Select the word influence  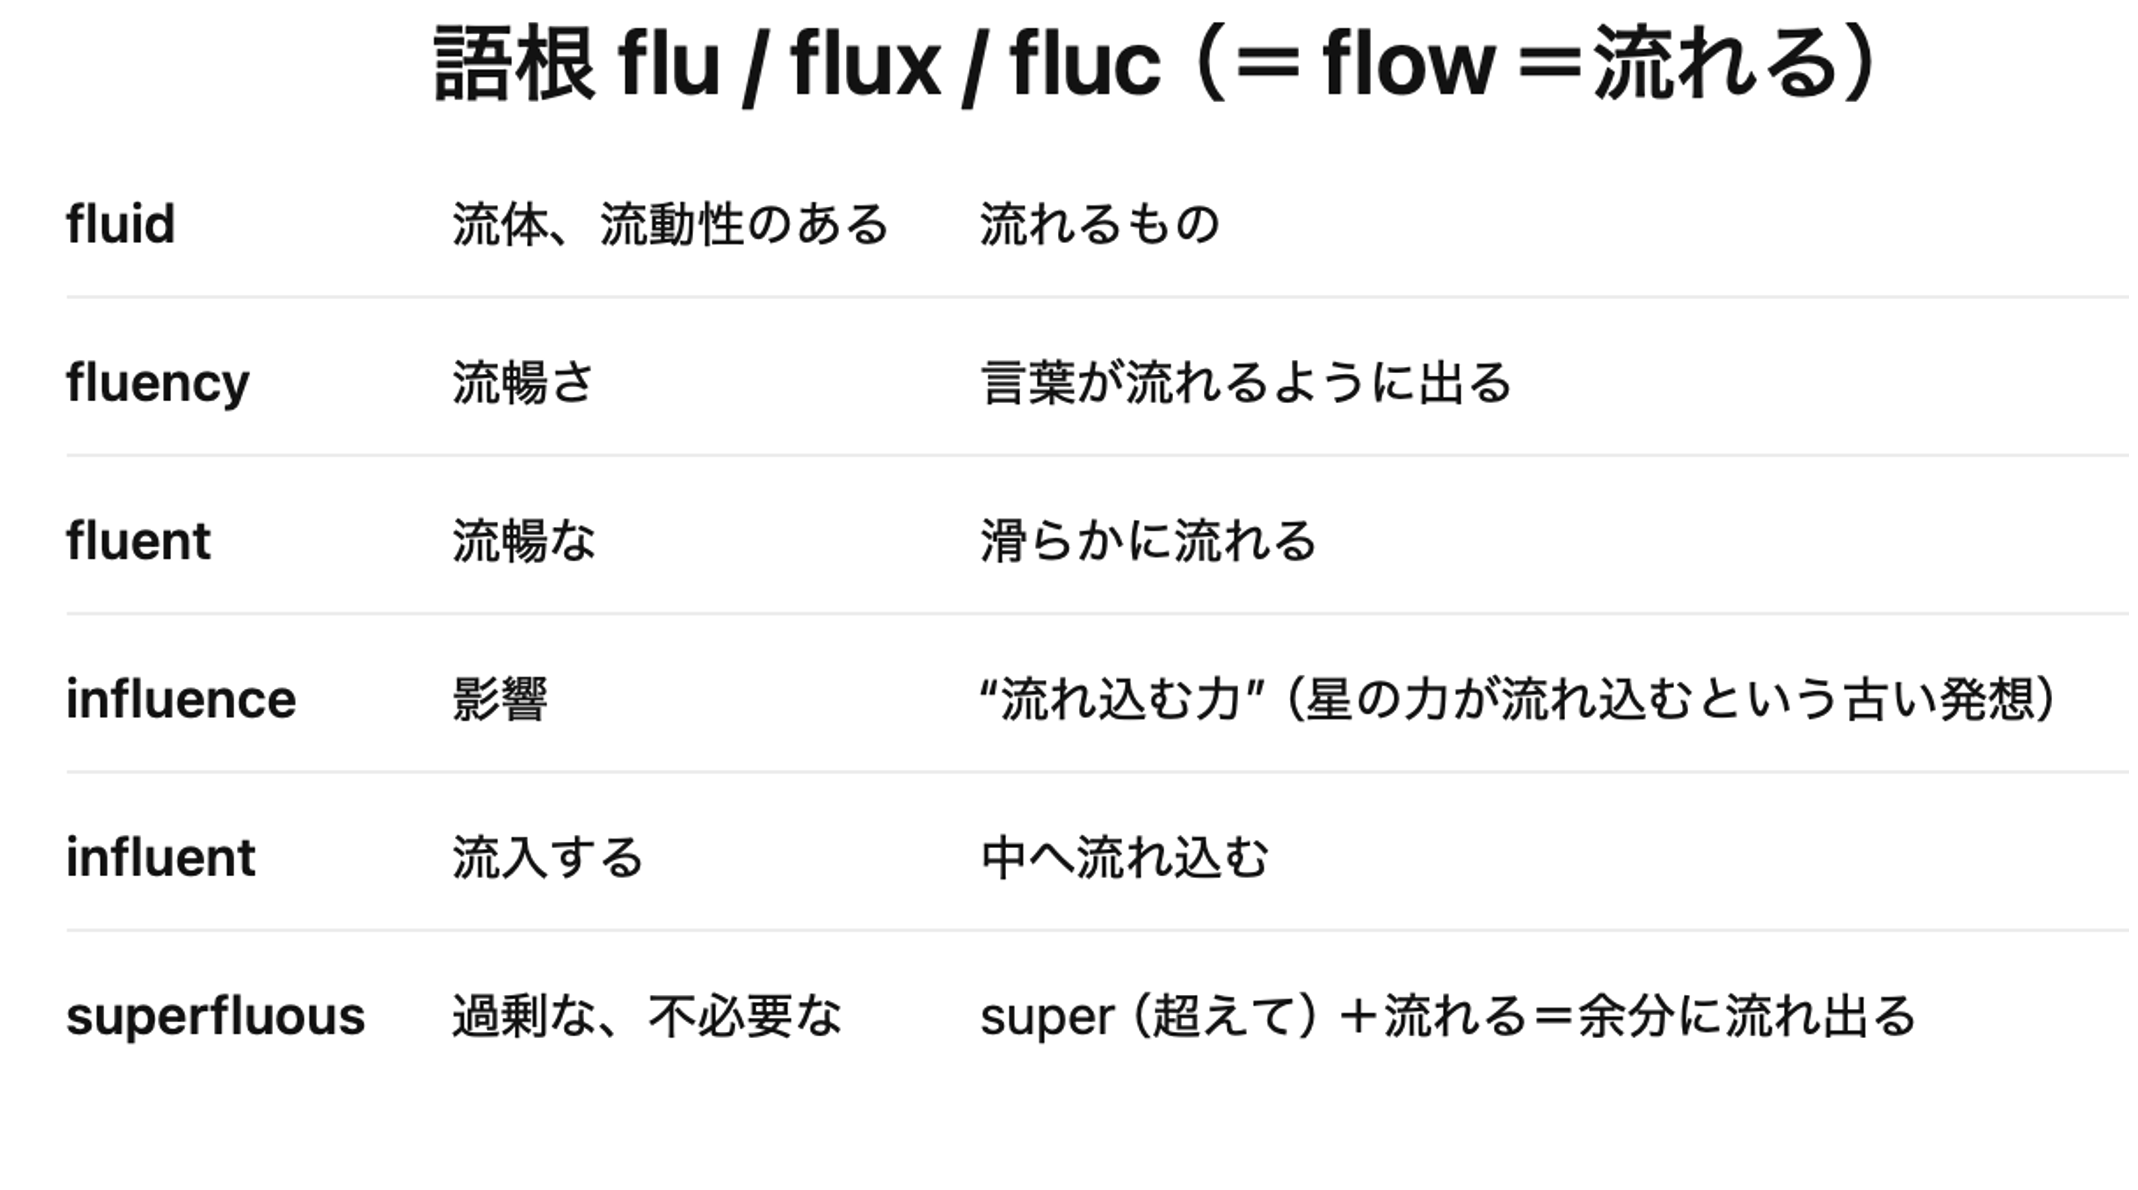[180, 699]
